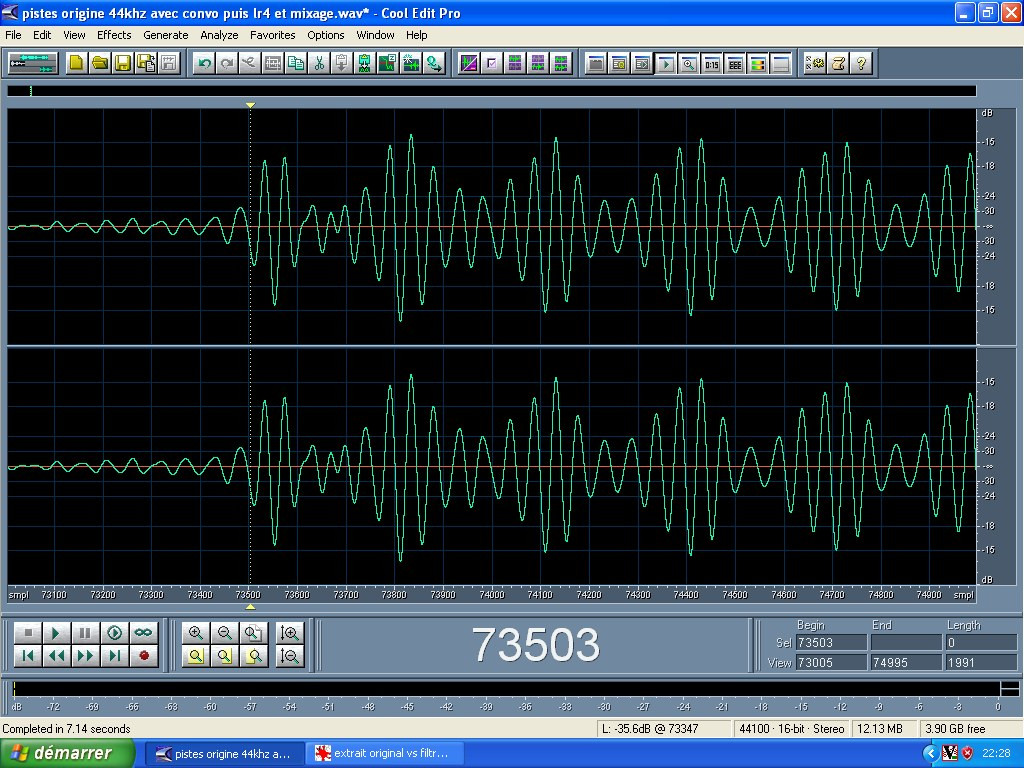The image size is (1024, 768).
Task: Toggle spectral view display
Action: 468,63
